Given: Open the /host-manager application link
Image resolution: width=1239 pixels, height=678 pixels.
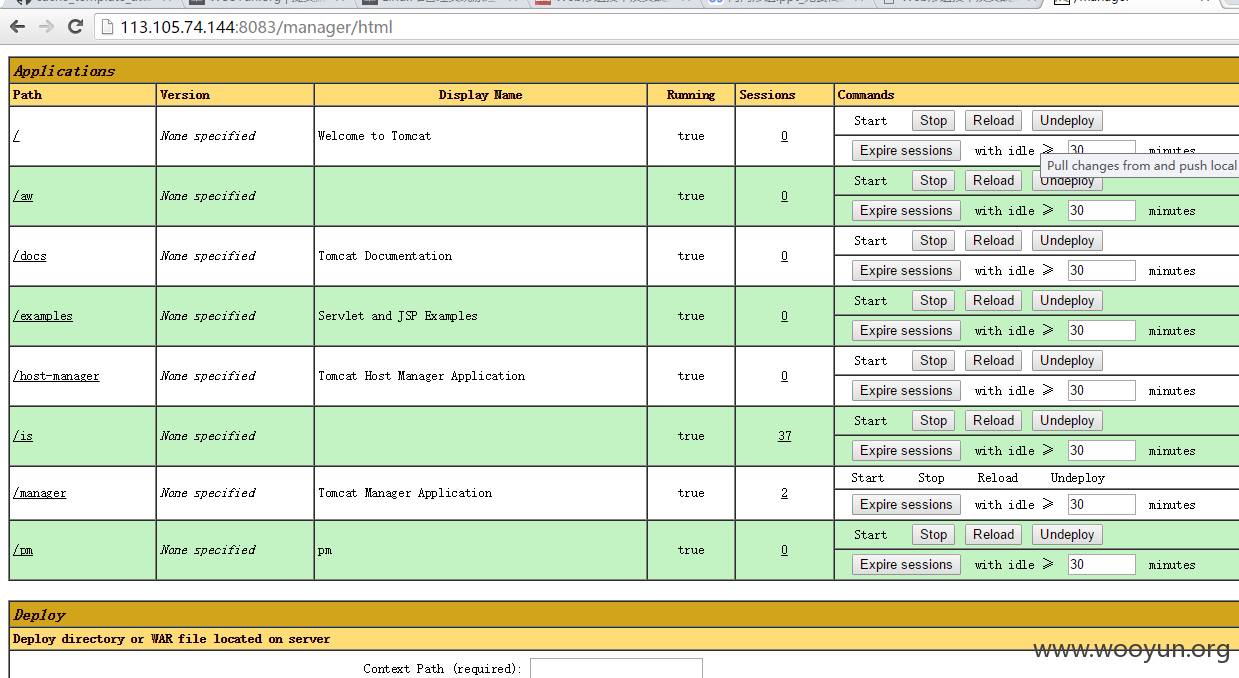Looking at the screenshot, I should pos(56,376).
